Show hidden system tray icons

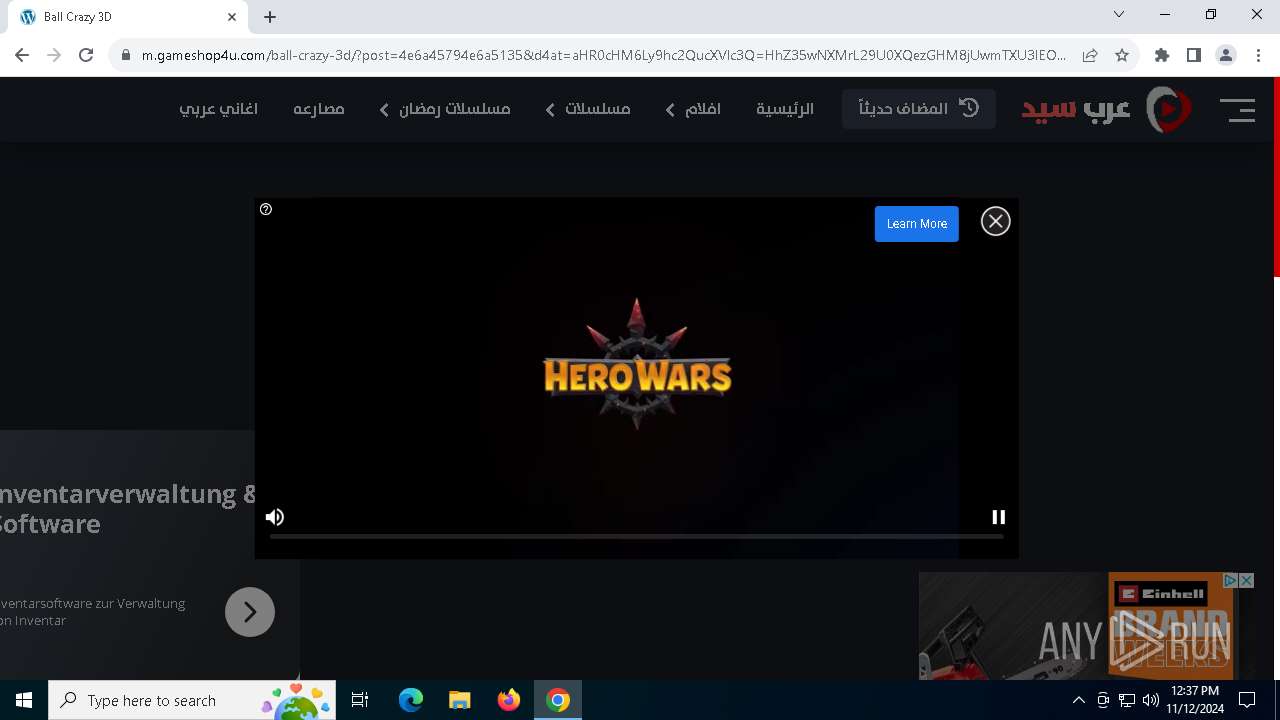click(x=1078, y=700)
